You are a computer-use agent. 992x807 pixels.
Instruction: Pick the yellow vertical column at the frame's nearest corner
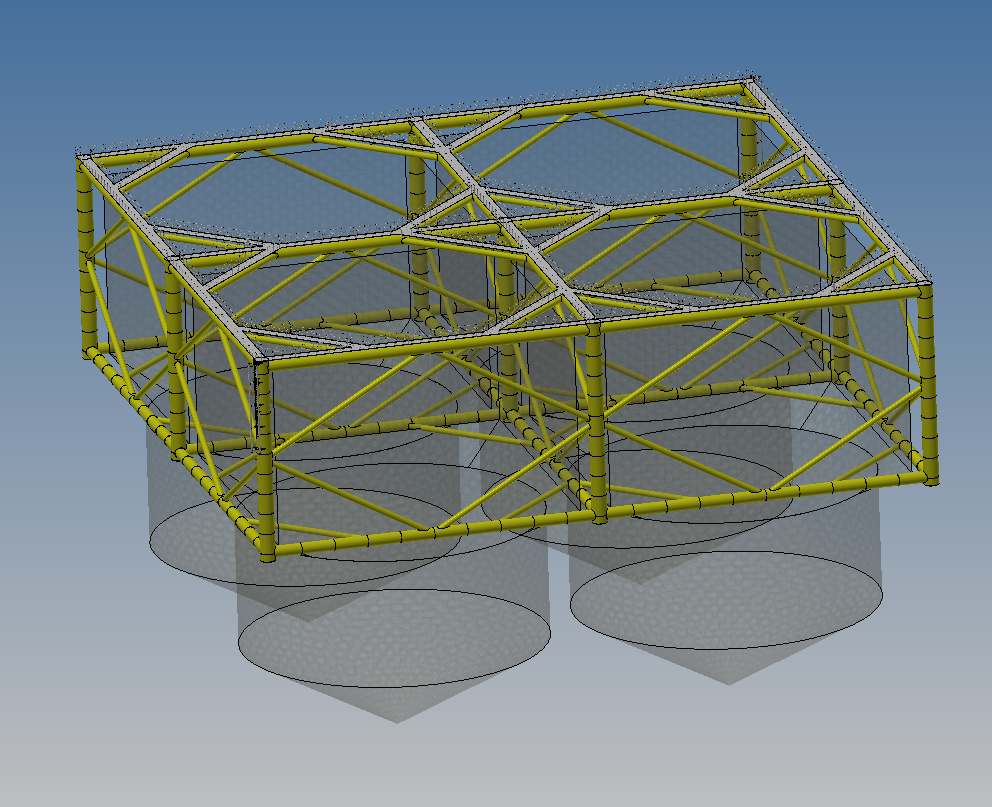coord(266,462)
